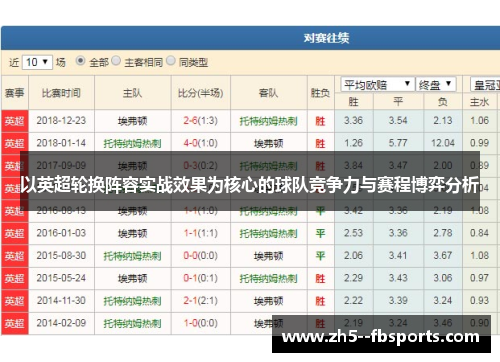Image resolution: width=500 pixels, height=362 pixels.
Task: Click handicap value 0.99
Action: 479,143
